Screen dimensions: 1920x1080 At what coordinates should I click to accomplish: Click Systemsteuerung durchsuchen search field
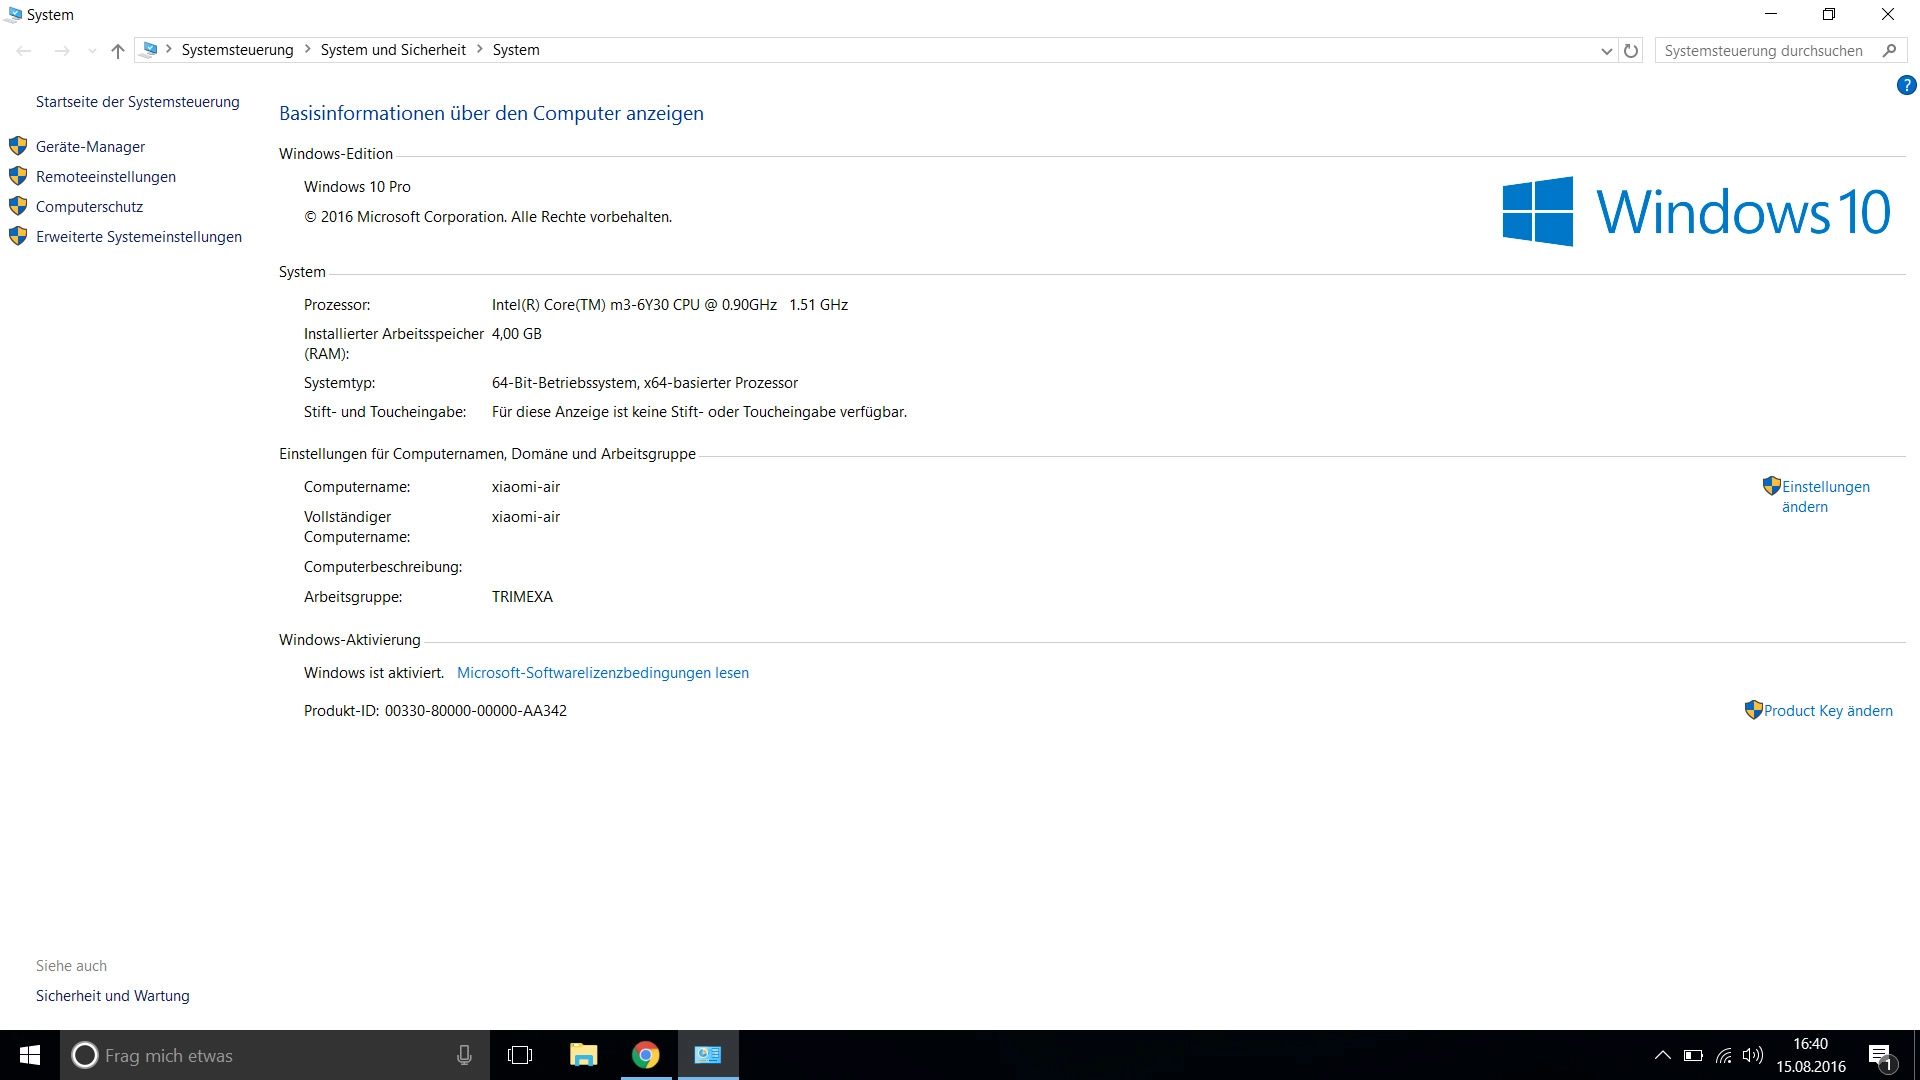[x=1765, y=51]
